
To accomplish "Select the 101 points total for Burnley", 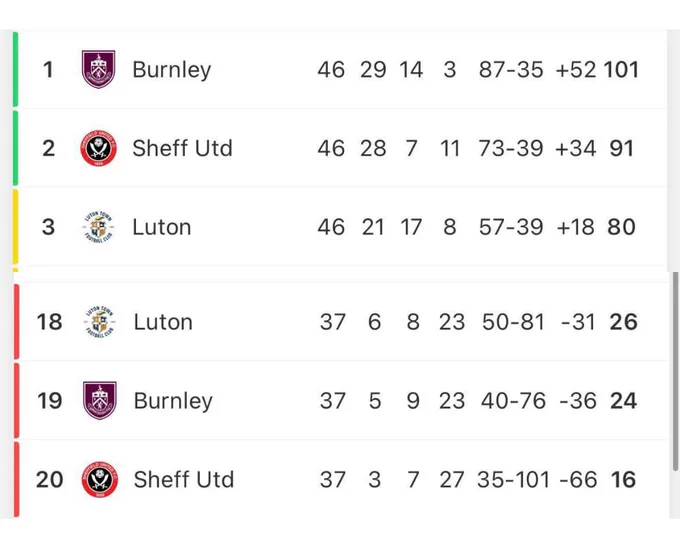I will [621, 70].
